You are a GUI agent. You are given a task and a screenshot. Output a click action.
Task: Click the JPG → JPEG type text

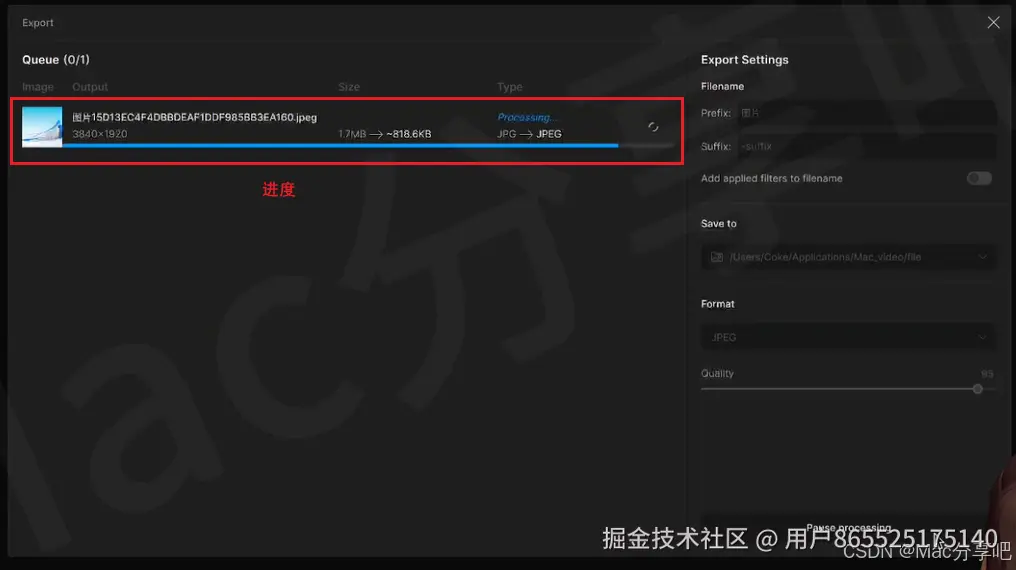click(529, 134)
